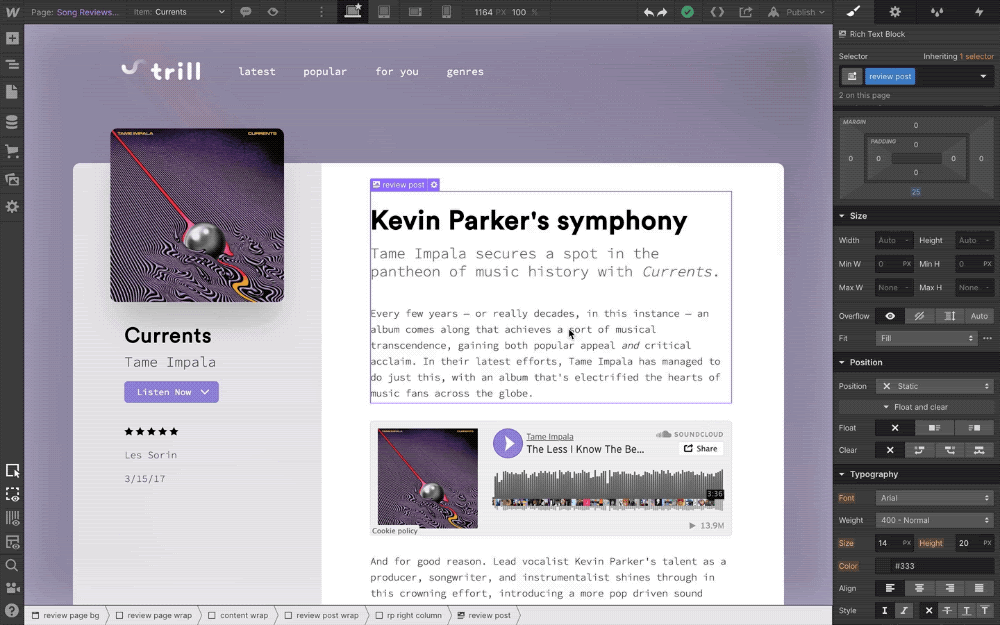1000x625 pixels.
Task: Click the share export icon in top bar
Action: click(746, 11)
